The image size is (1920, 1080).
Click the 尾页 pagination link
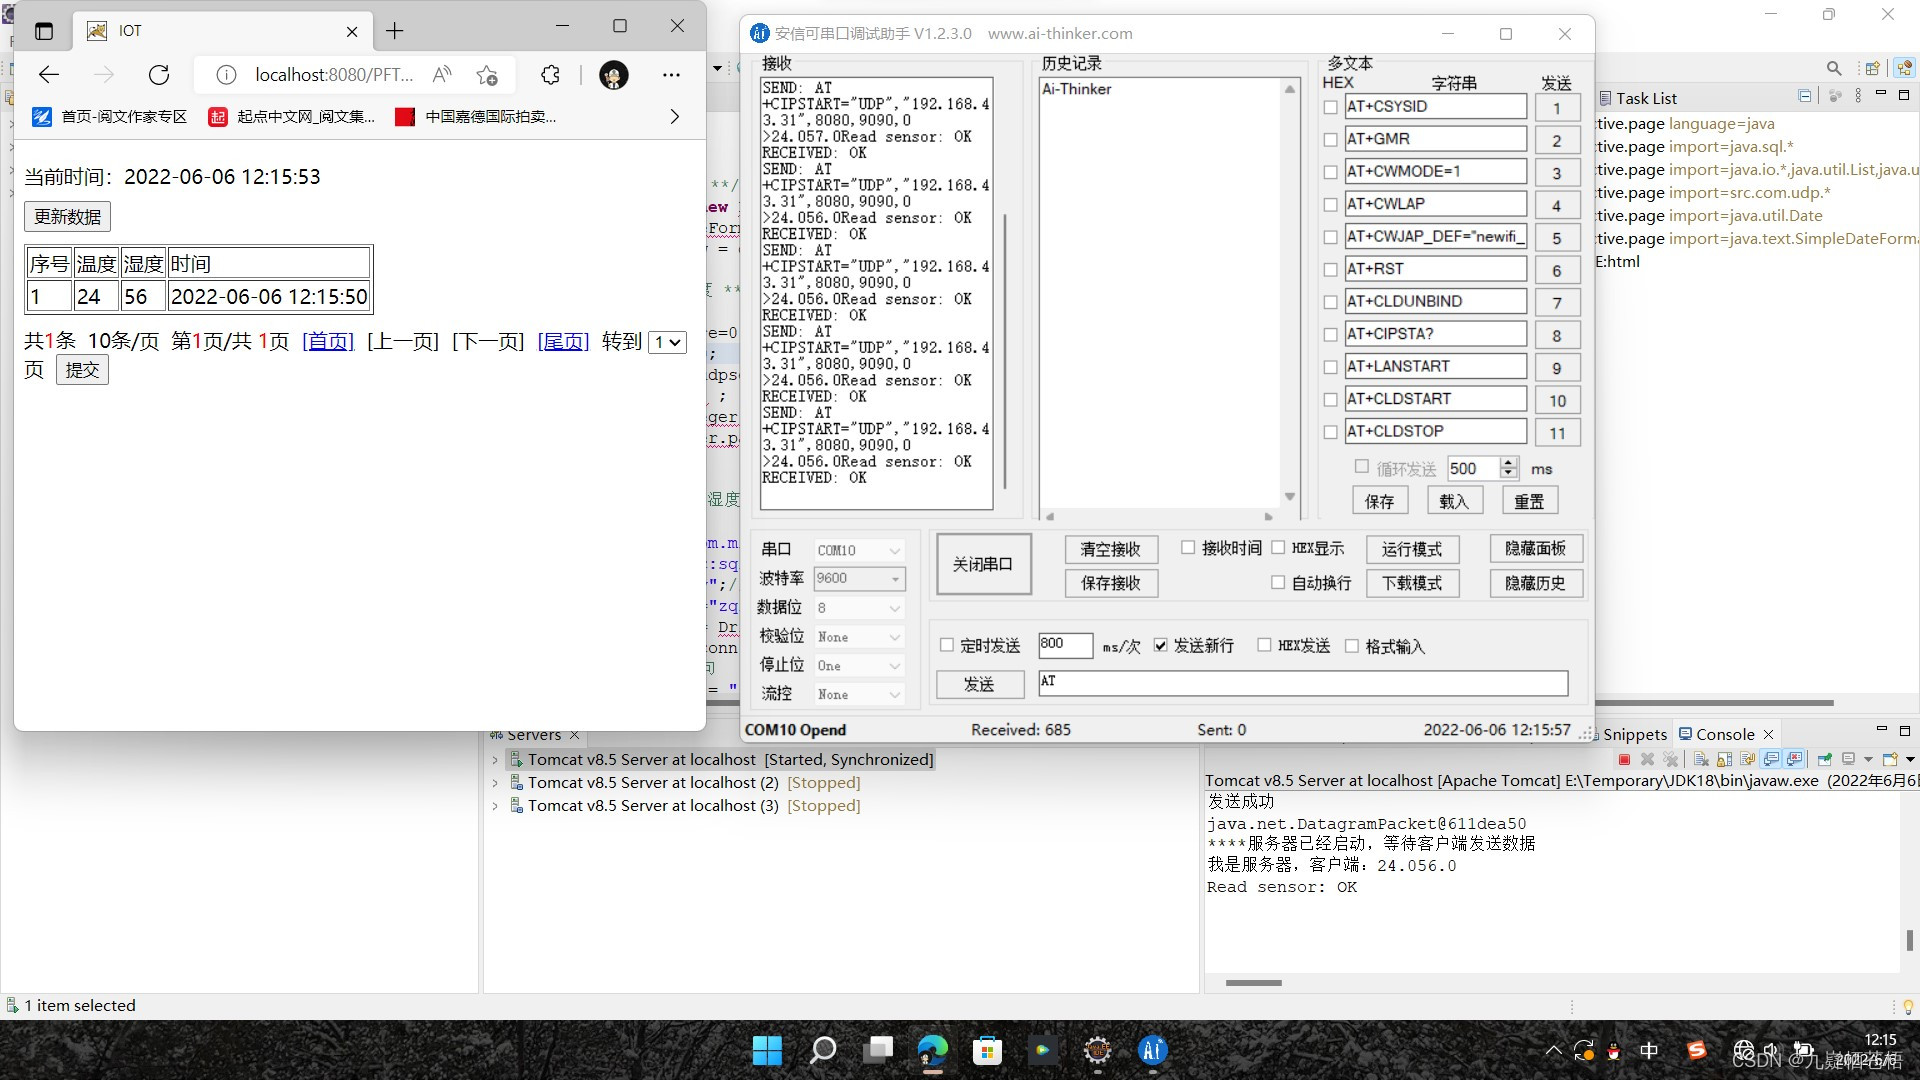pyautogui.click(x=563, y=342)
